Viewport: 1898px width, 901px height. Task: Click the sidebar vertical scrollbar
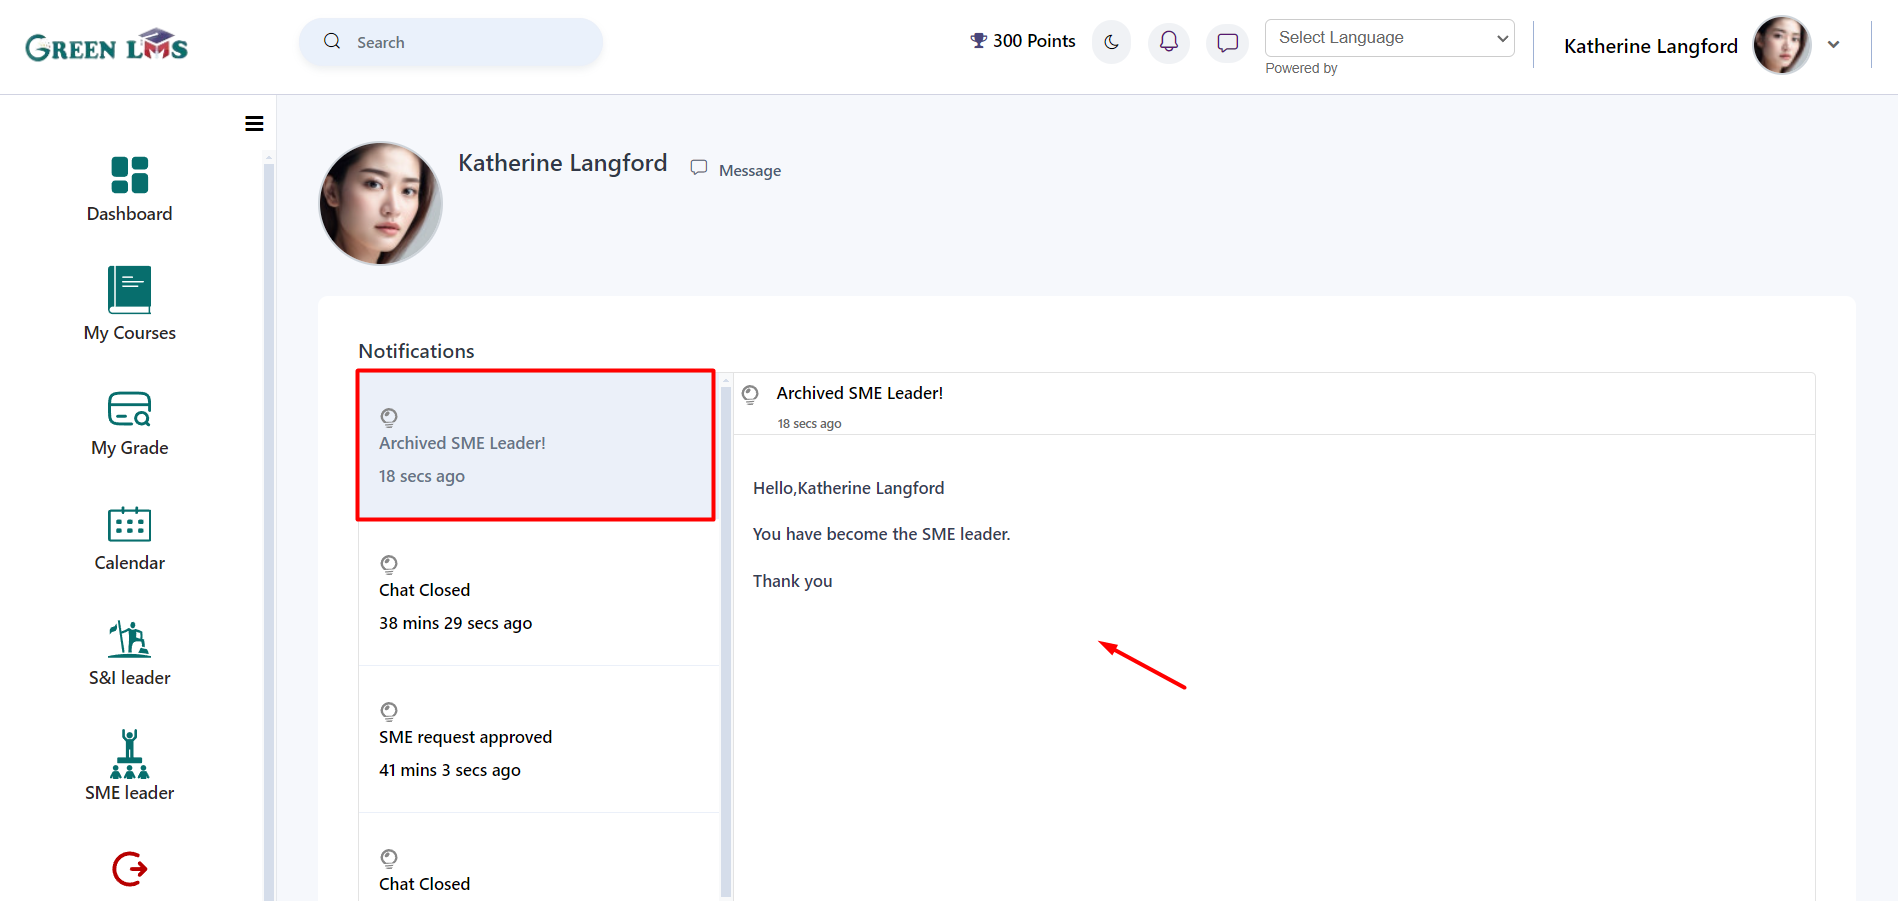click(268, 530)
